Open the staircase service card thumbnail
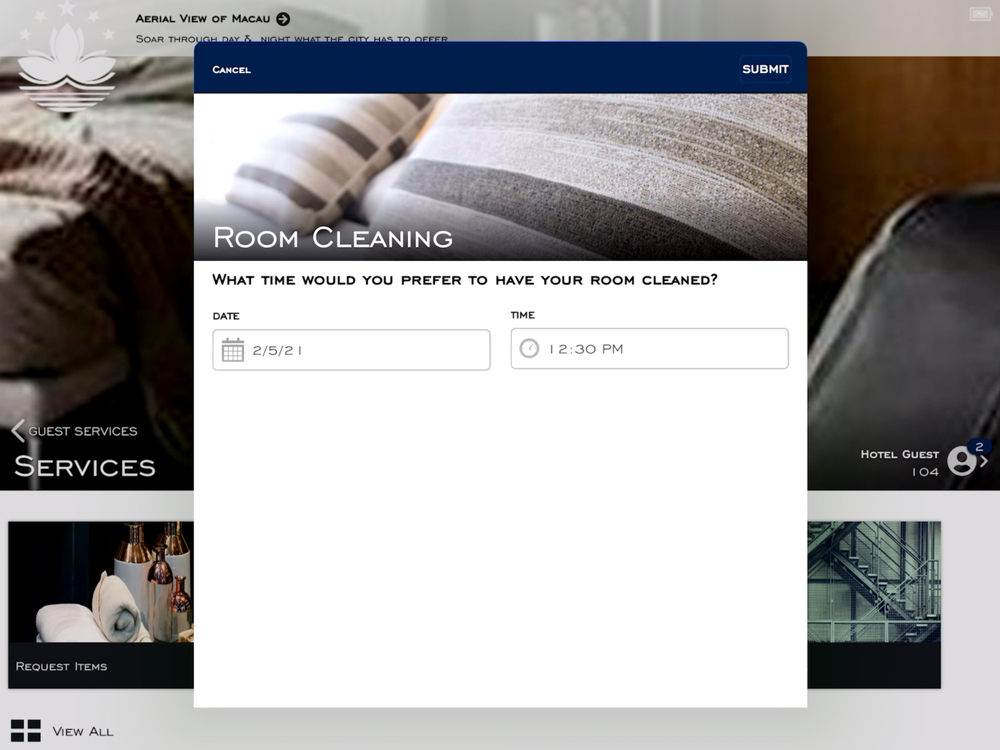This screenshot has width=1000, height=750. pyautogui.click(x=874, y=582)
